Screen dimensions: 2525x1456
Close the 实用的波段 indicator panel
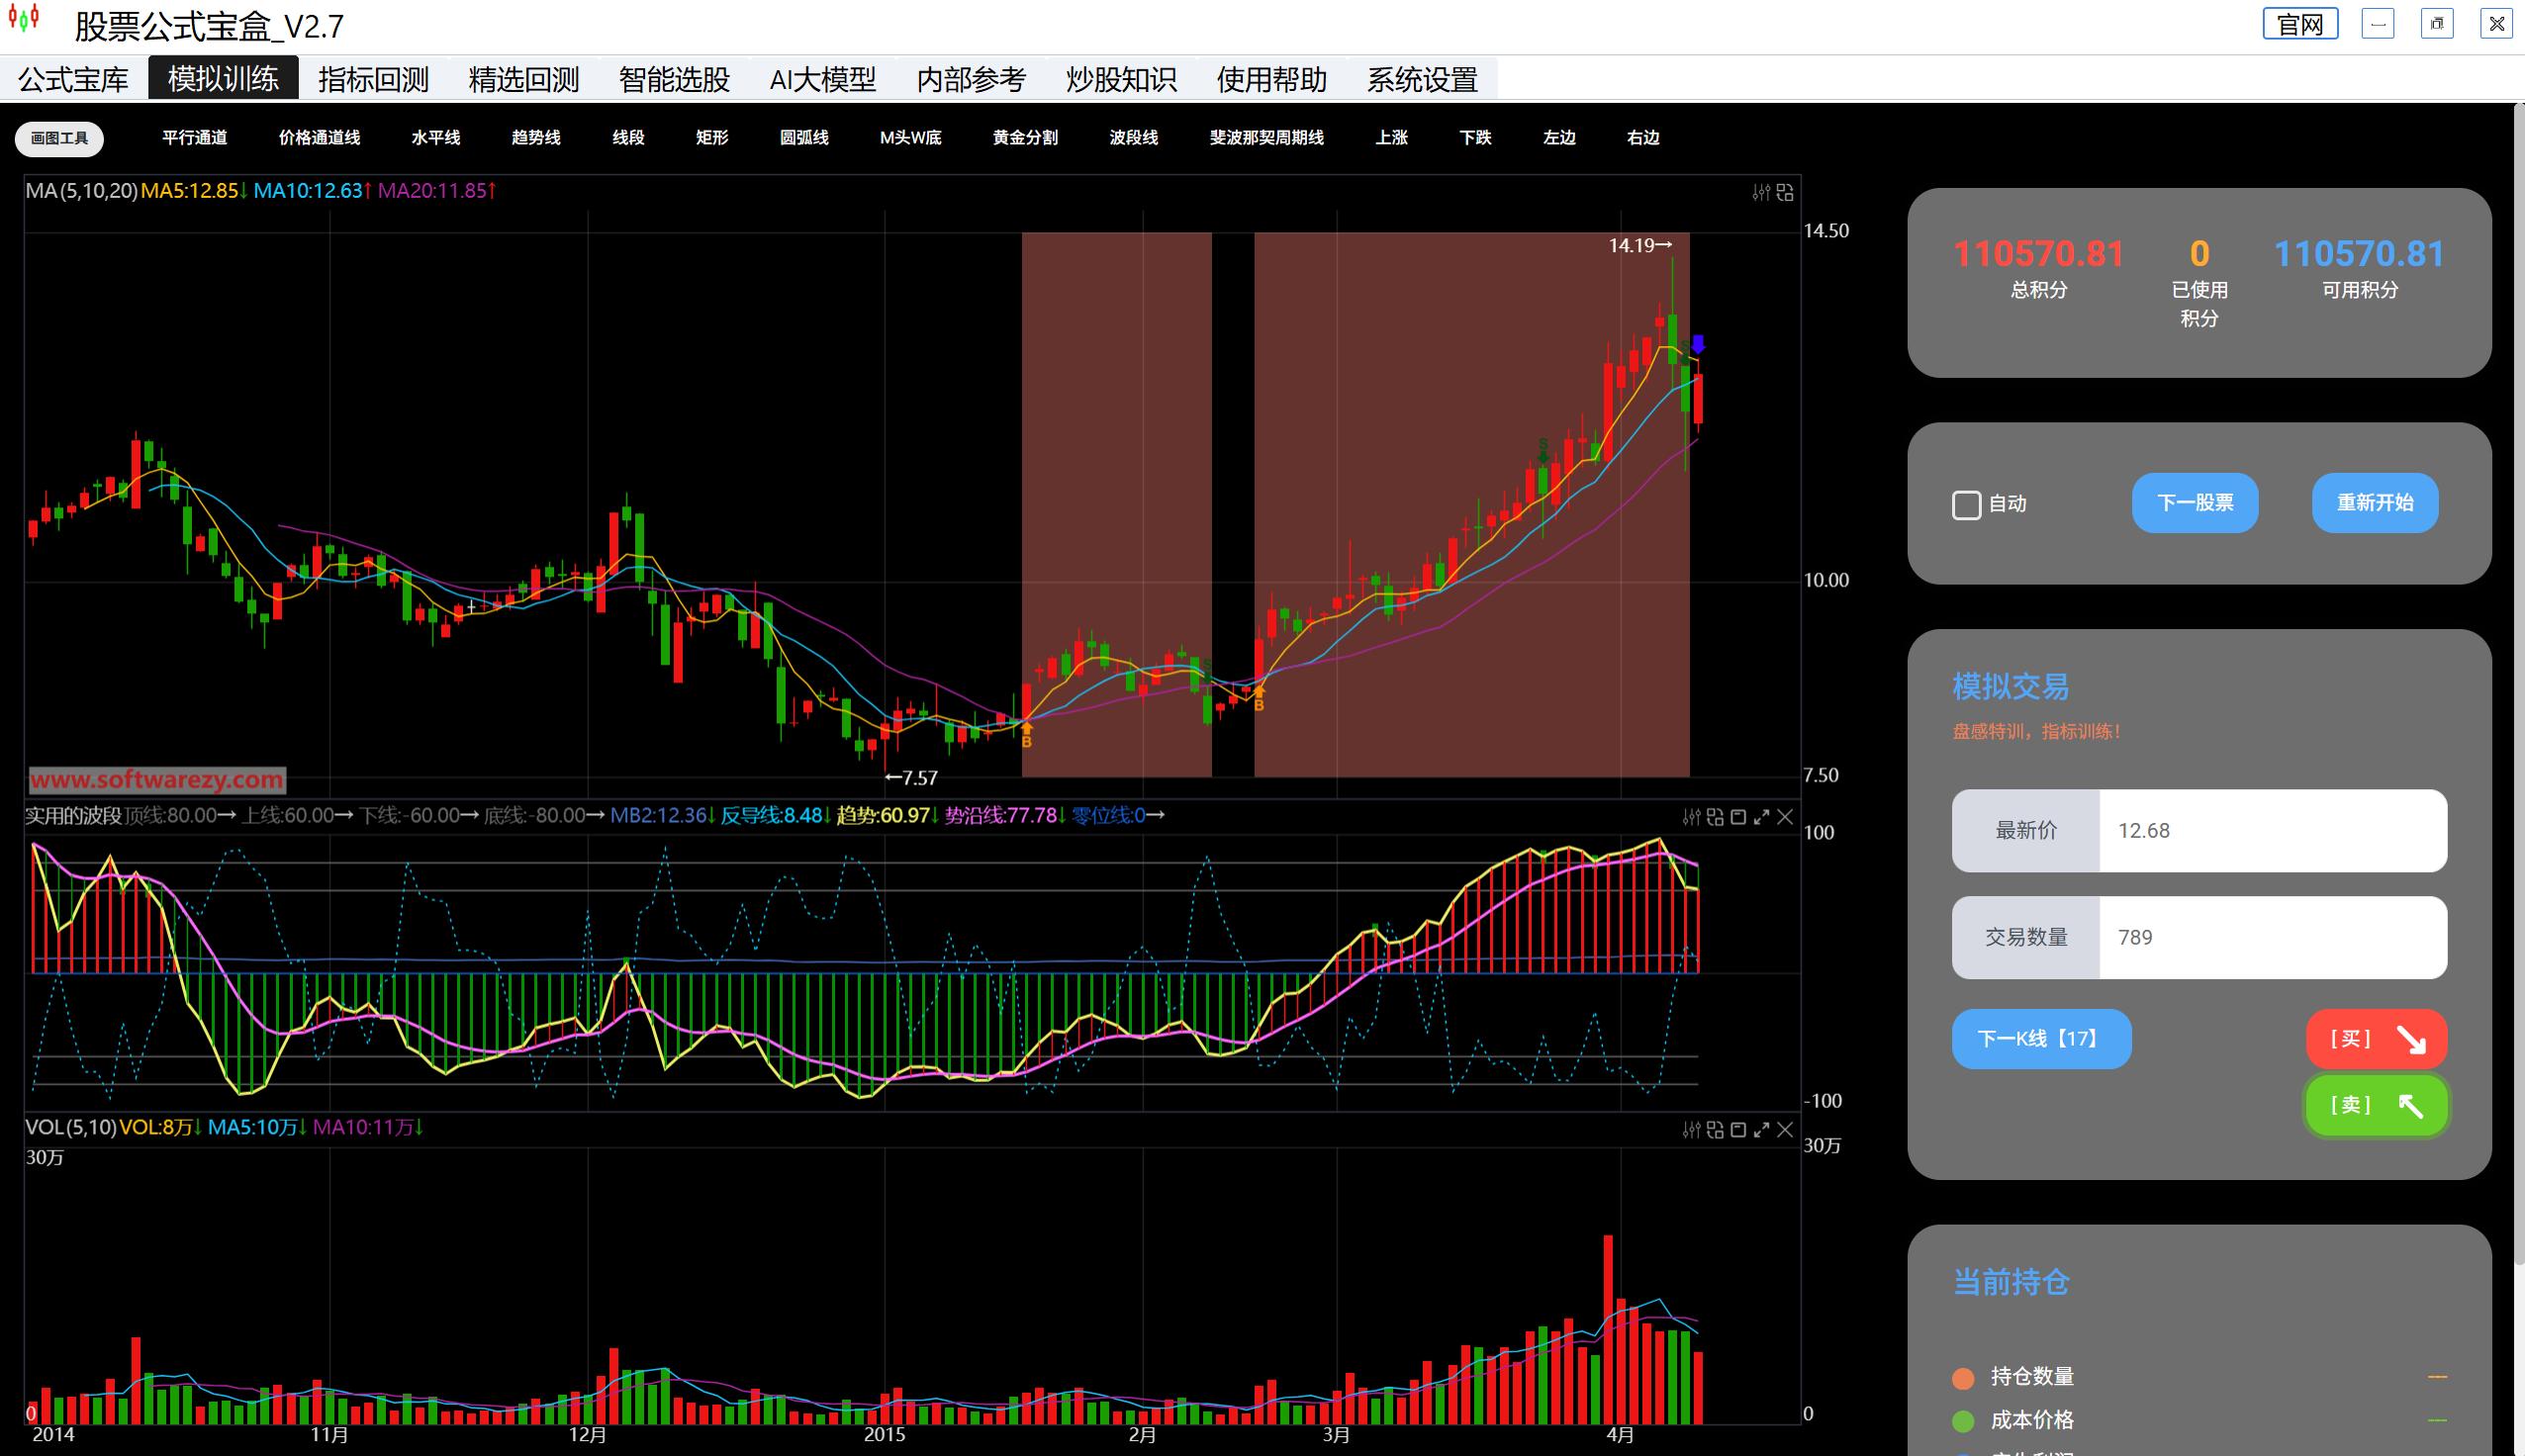click(x=1785, y=817)
